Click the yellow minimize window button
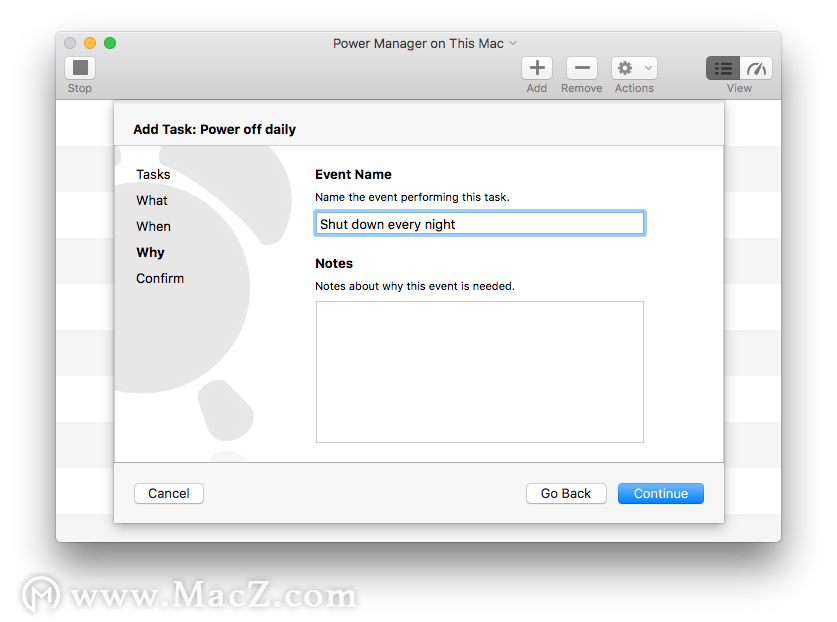Viewport: 837px width, 622px height. (90, 43)
